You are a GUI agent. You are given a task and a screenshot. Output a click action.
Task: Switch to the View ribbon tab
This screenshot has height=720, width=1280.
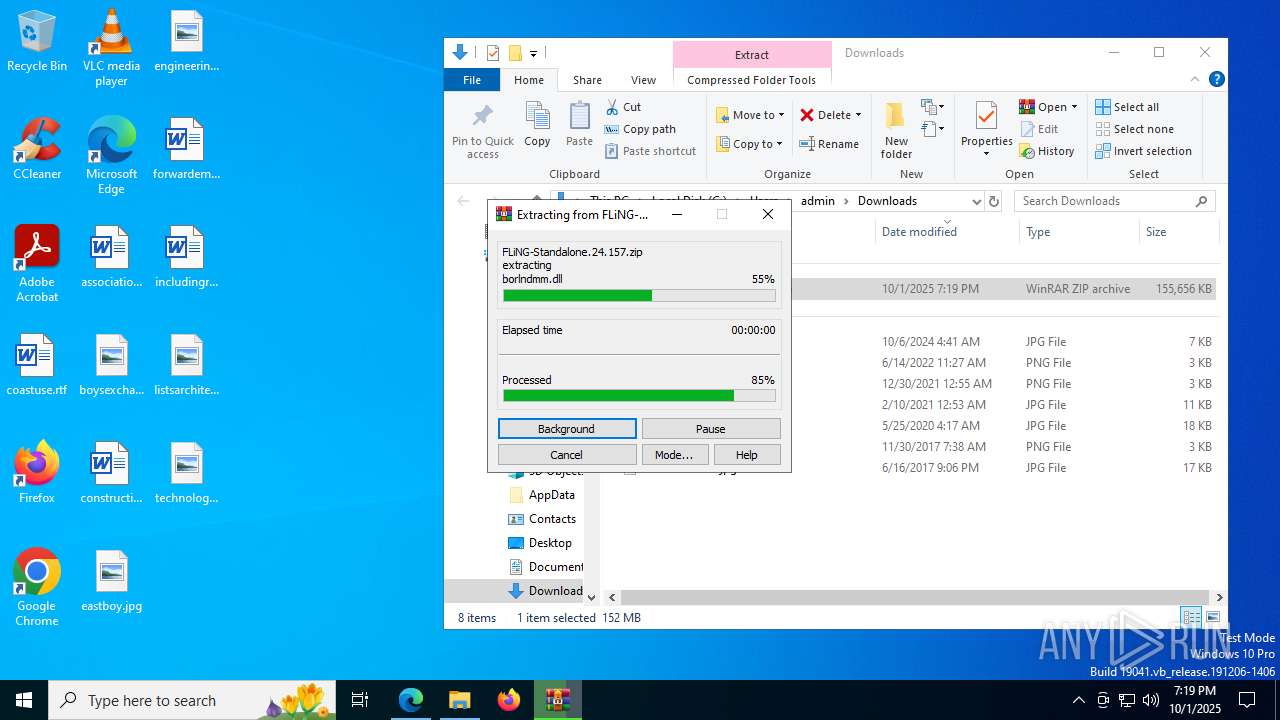(x=643, y=80)
